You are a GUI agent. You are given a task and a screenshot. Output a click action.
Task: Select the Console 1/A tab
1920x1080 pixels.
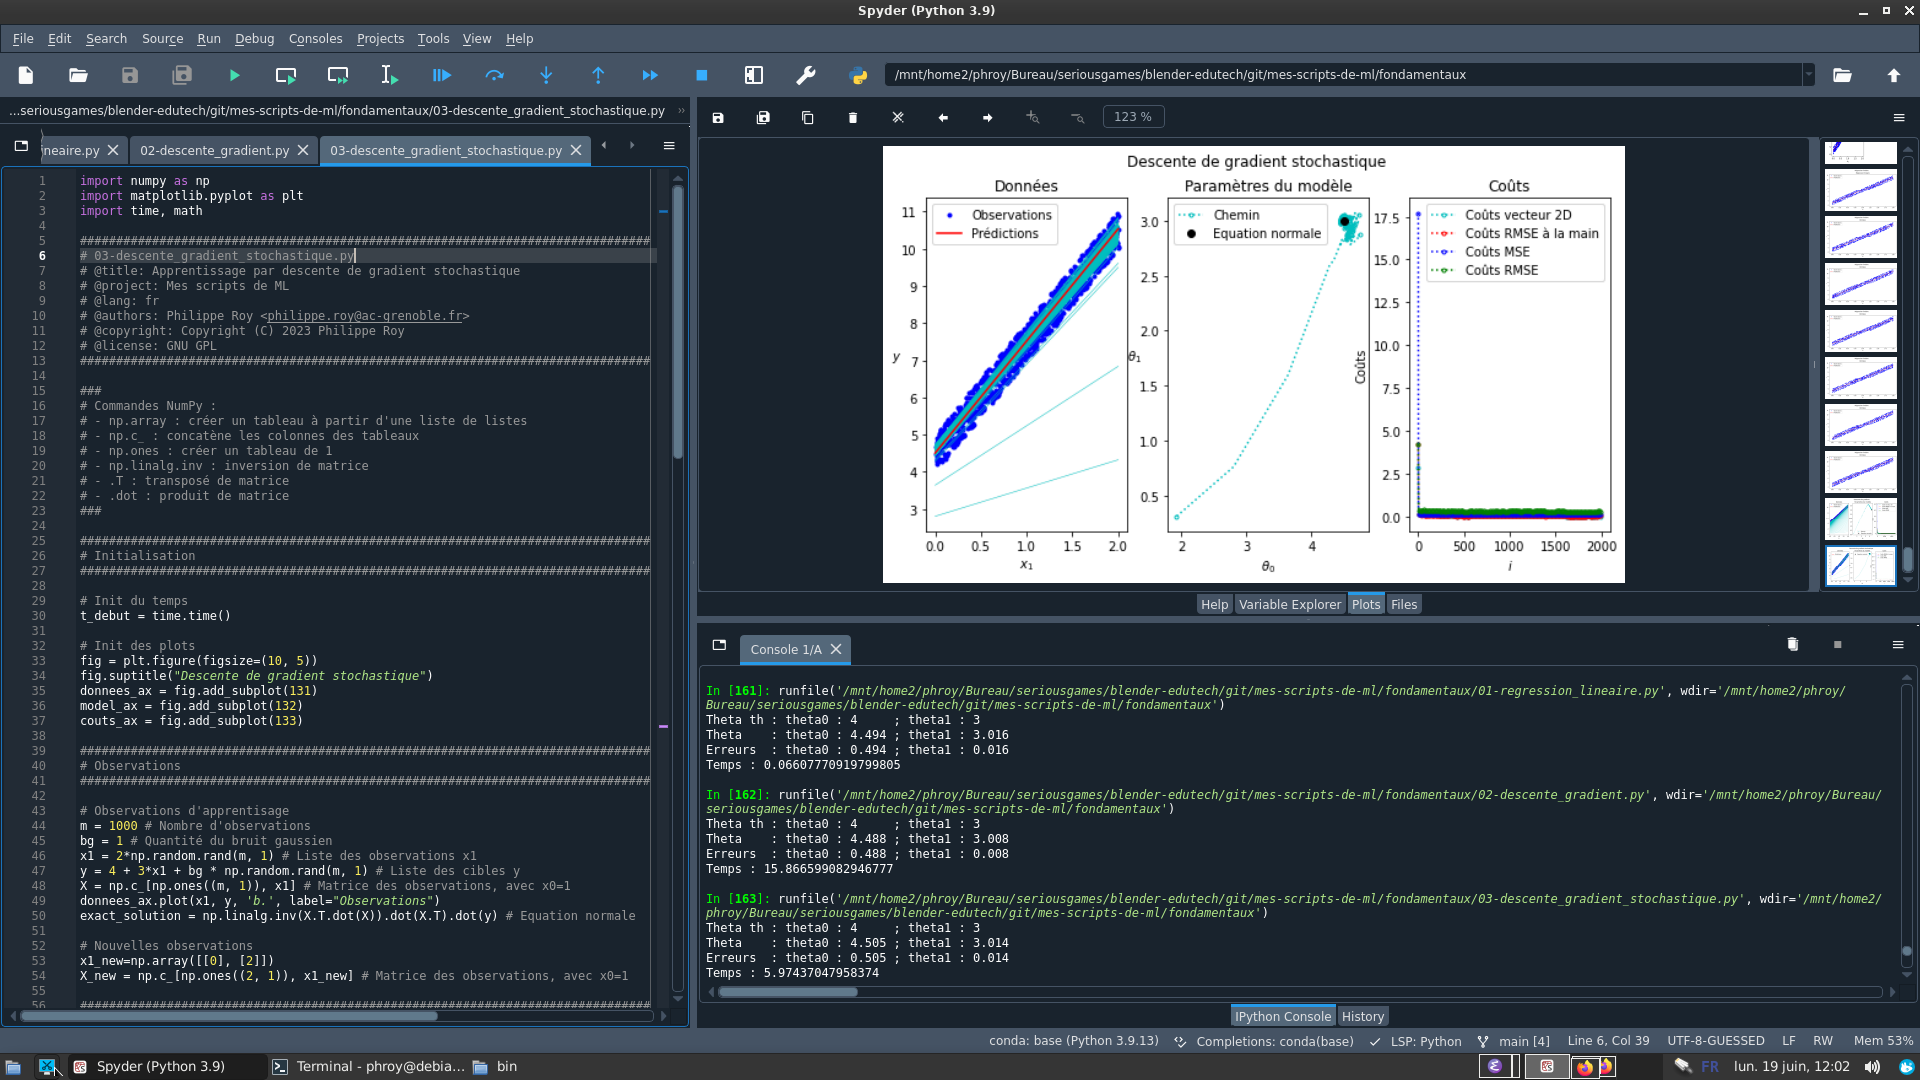pos(779,647)
